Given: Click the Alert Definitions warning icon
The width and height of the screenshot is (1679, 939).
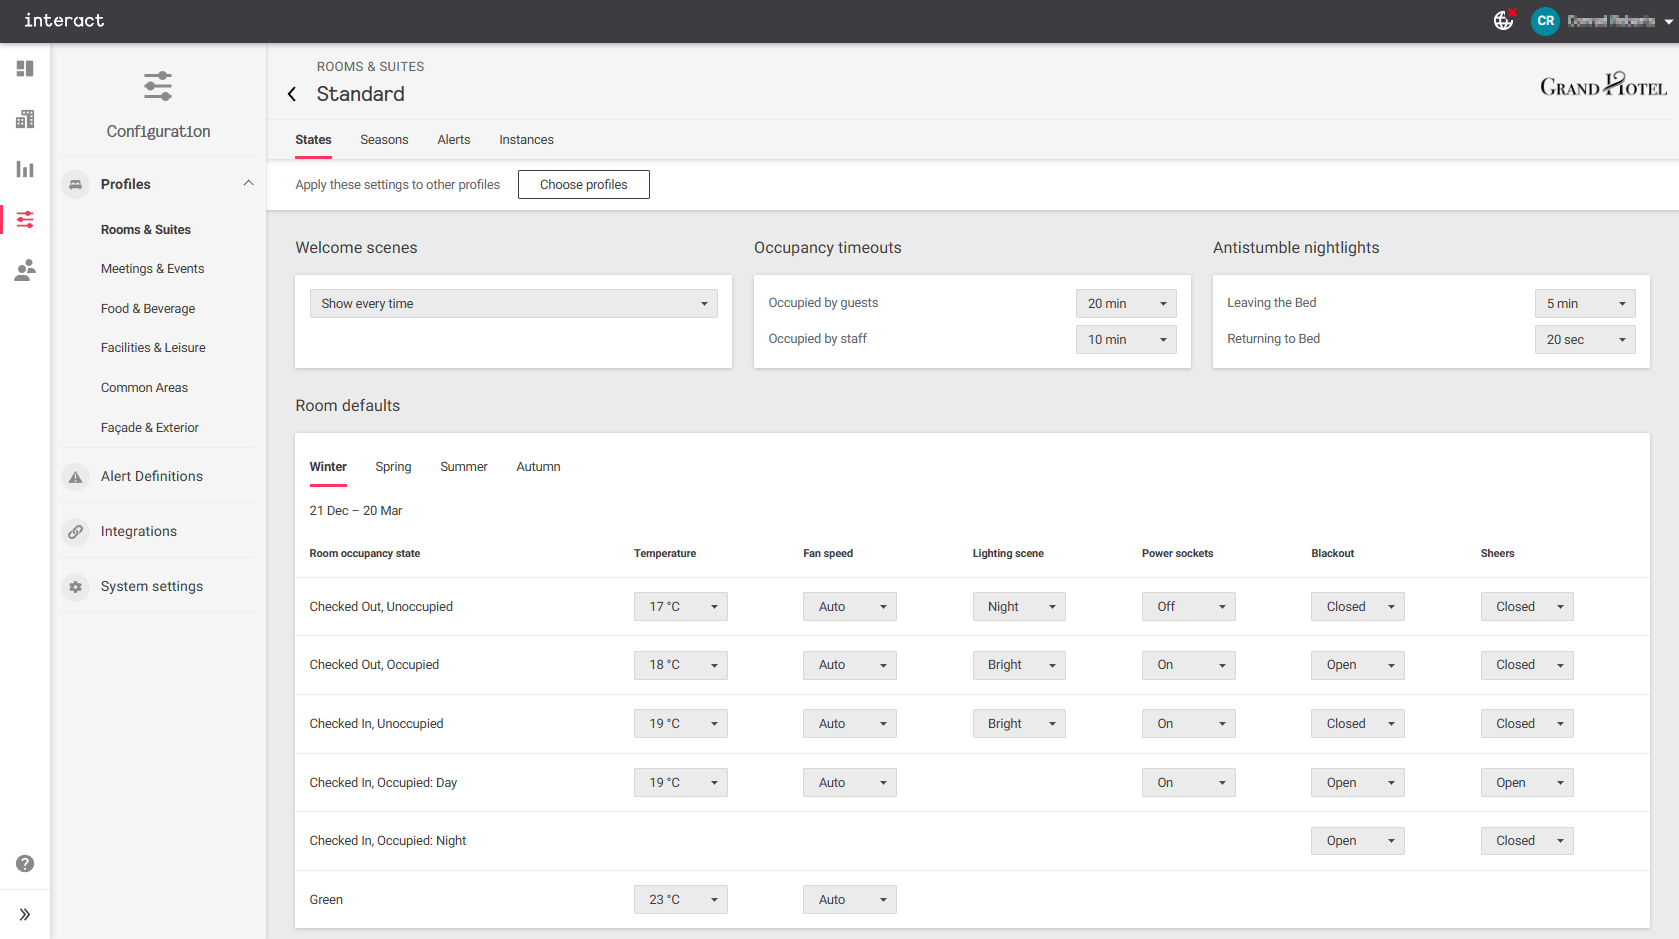Looking at the screenshot, I should pos(75,476).
